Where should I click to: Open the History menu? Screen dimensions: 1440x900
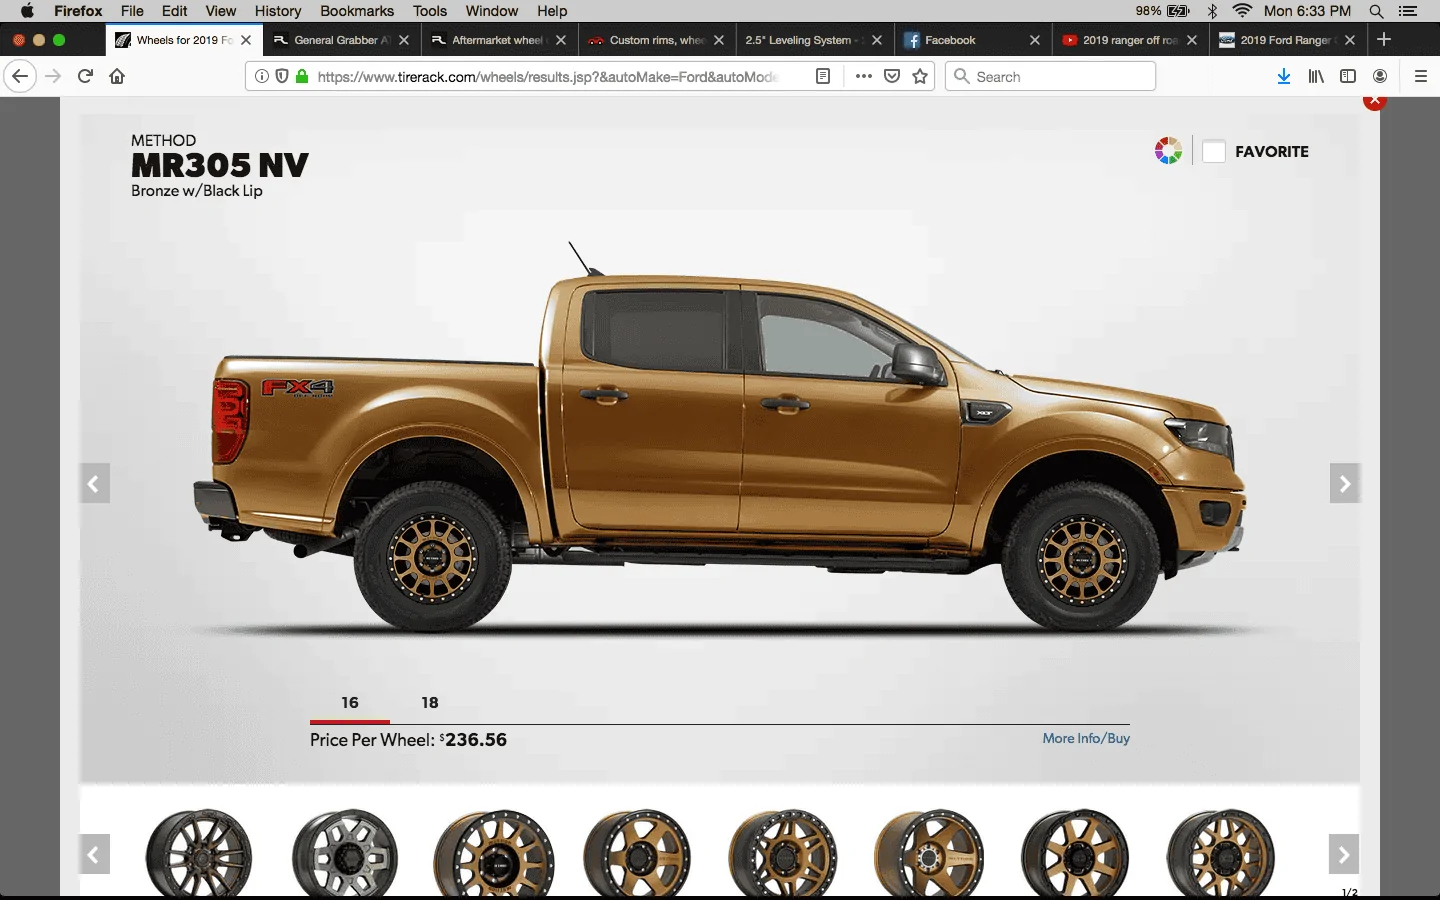click(278, 11)
